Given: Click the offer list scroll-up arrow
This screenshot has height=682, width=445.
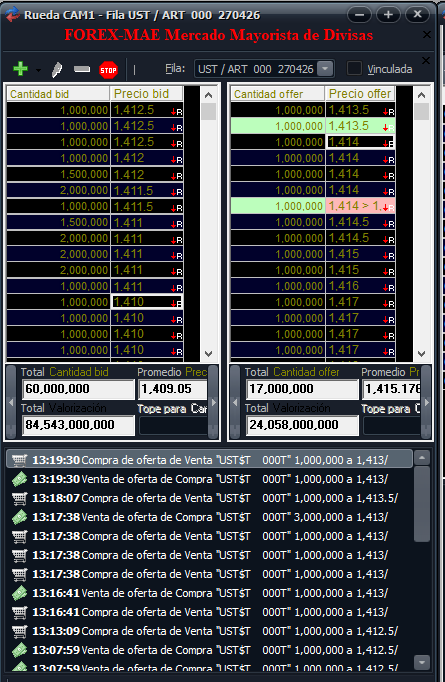Looking at the screenshot, I should (x=421, y=95).
